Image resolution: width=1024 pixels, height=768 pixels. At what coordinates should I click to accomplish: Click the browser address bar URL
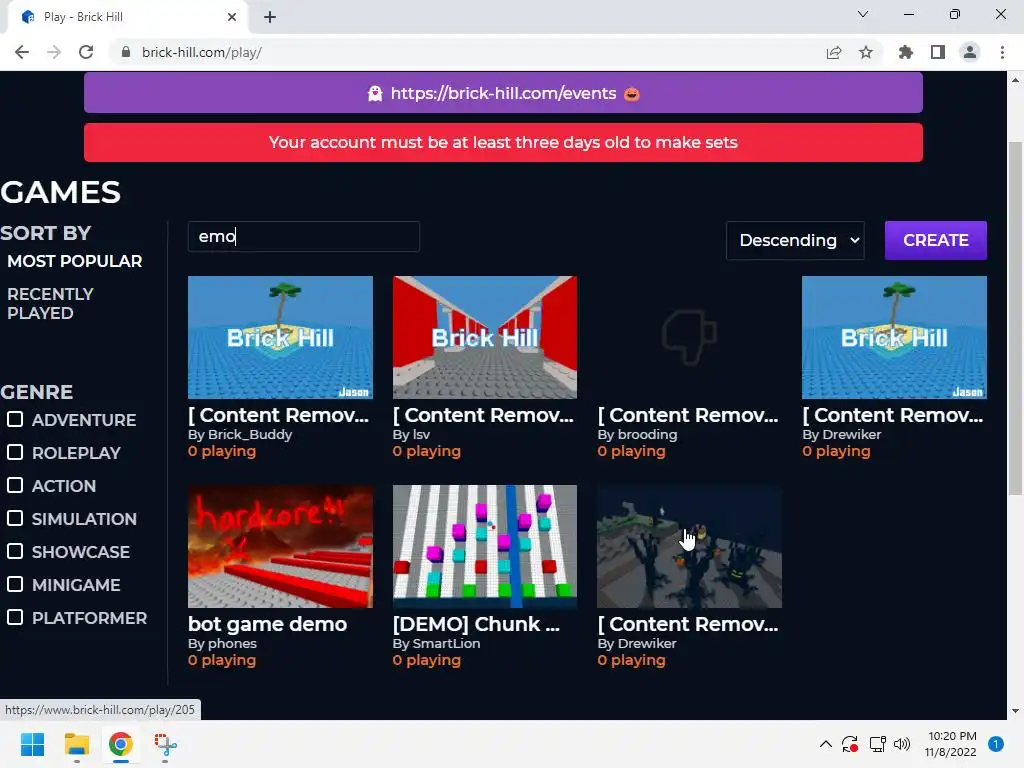click(x=202, y=52)
